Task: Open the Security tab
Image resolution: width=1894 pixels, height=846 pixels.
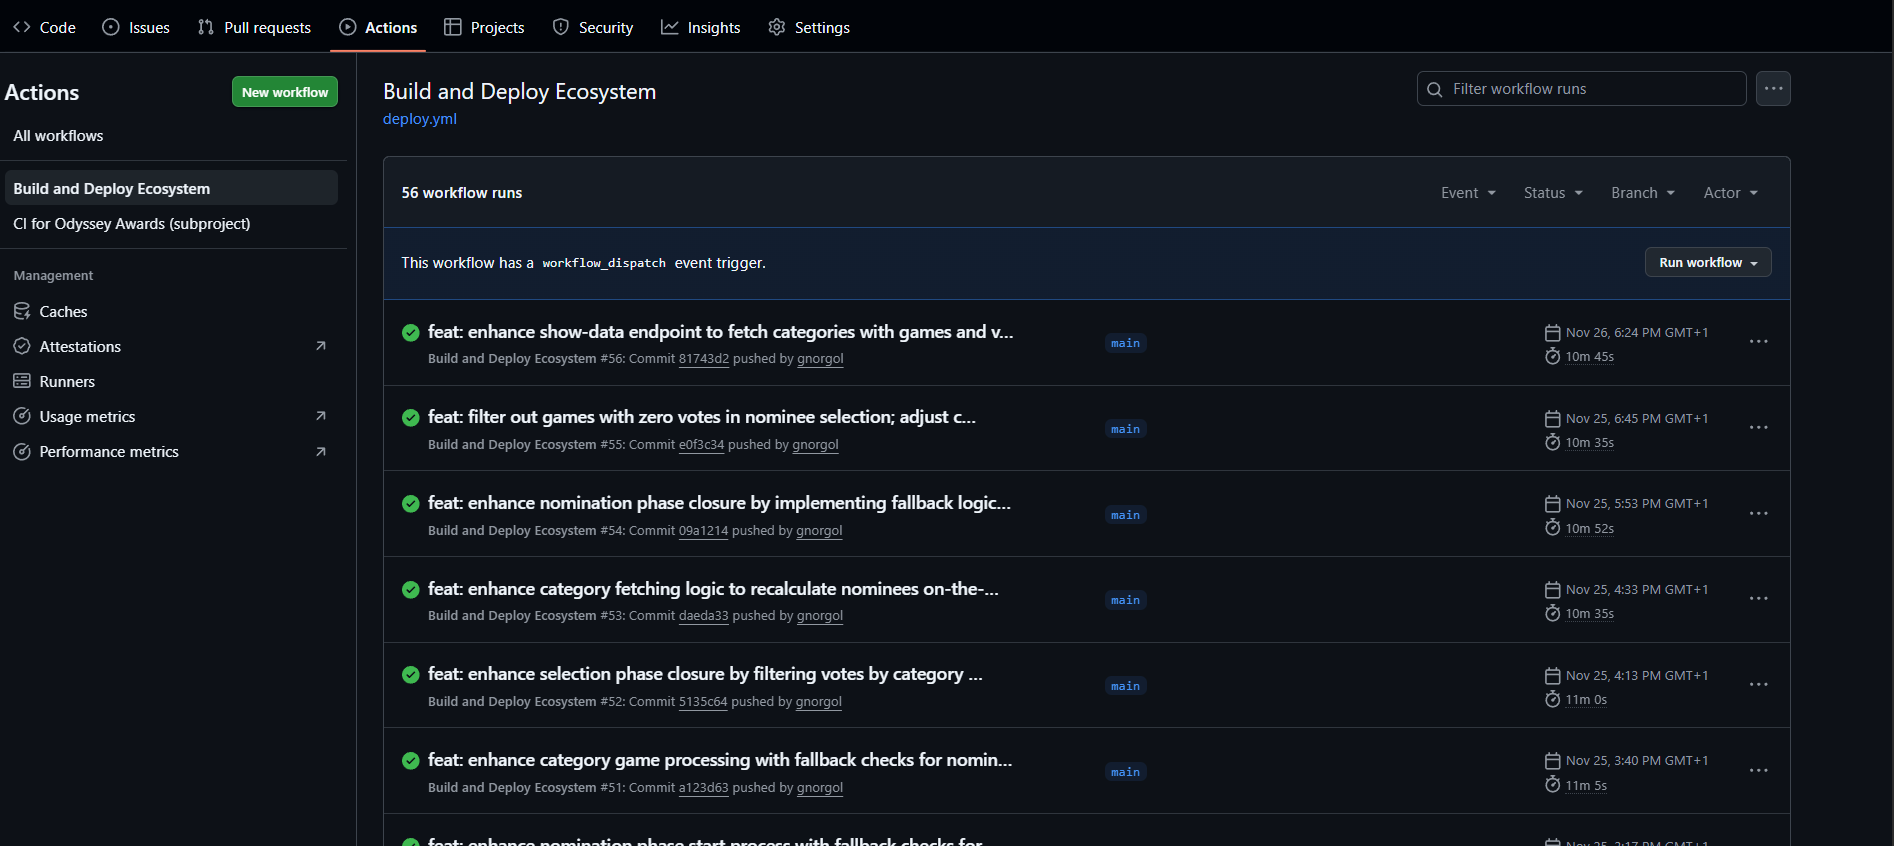Action: click(593, 27)
